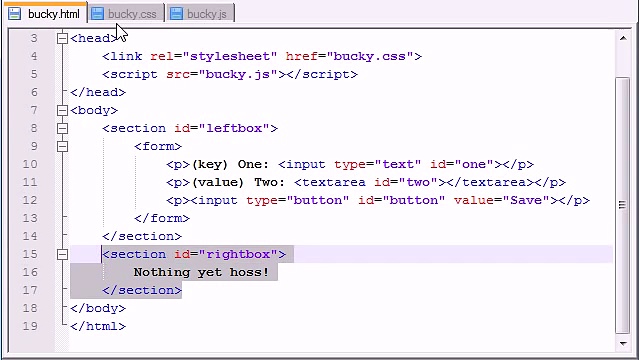Click the "(value) Two:" text

(238, 182)
